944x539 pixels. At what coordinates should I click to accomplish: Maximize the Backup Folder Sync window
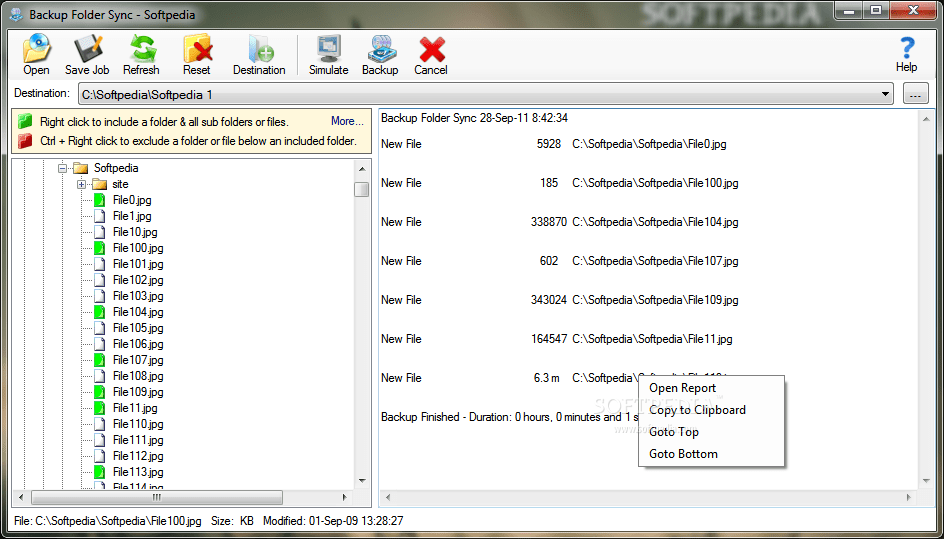coord(876,10)
